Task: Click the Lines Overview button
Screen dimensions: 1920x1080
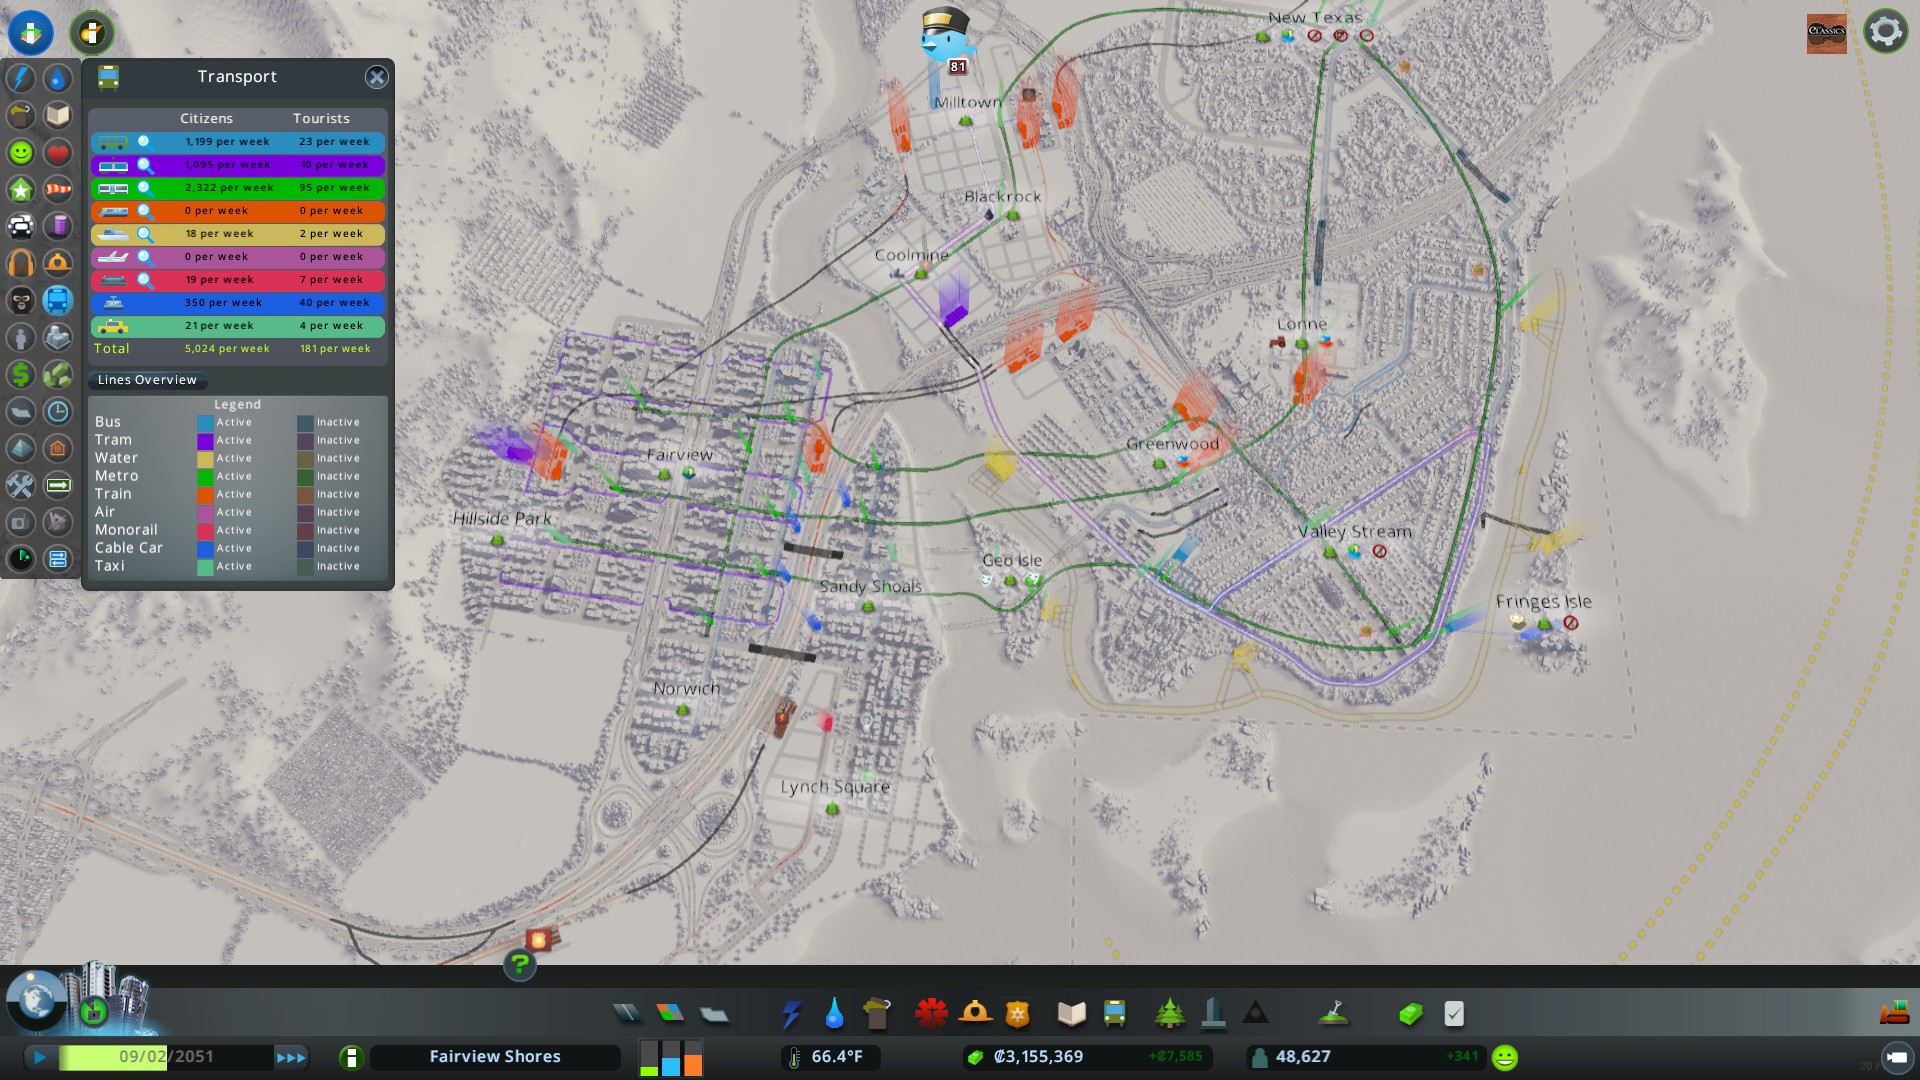Action: coord(148,380)
